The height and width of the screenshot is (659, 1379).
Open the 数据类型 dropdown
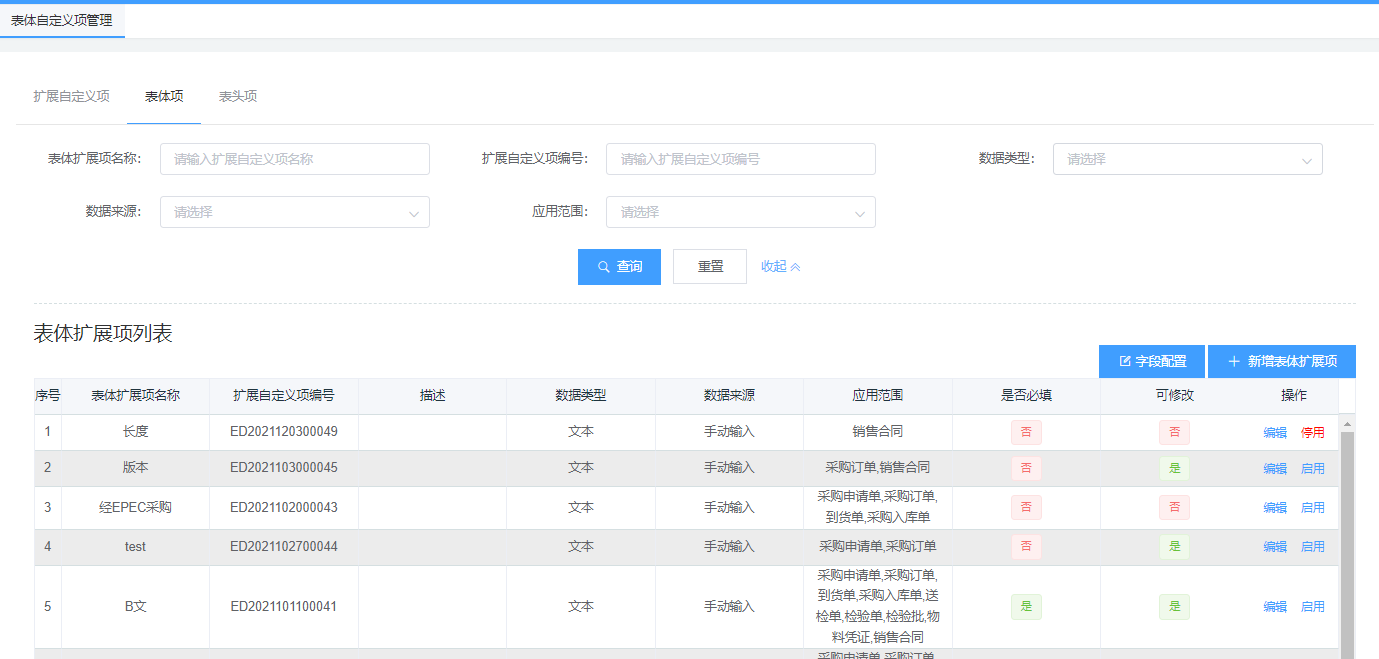tap(1187, 159)
